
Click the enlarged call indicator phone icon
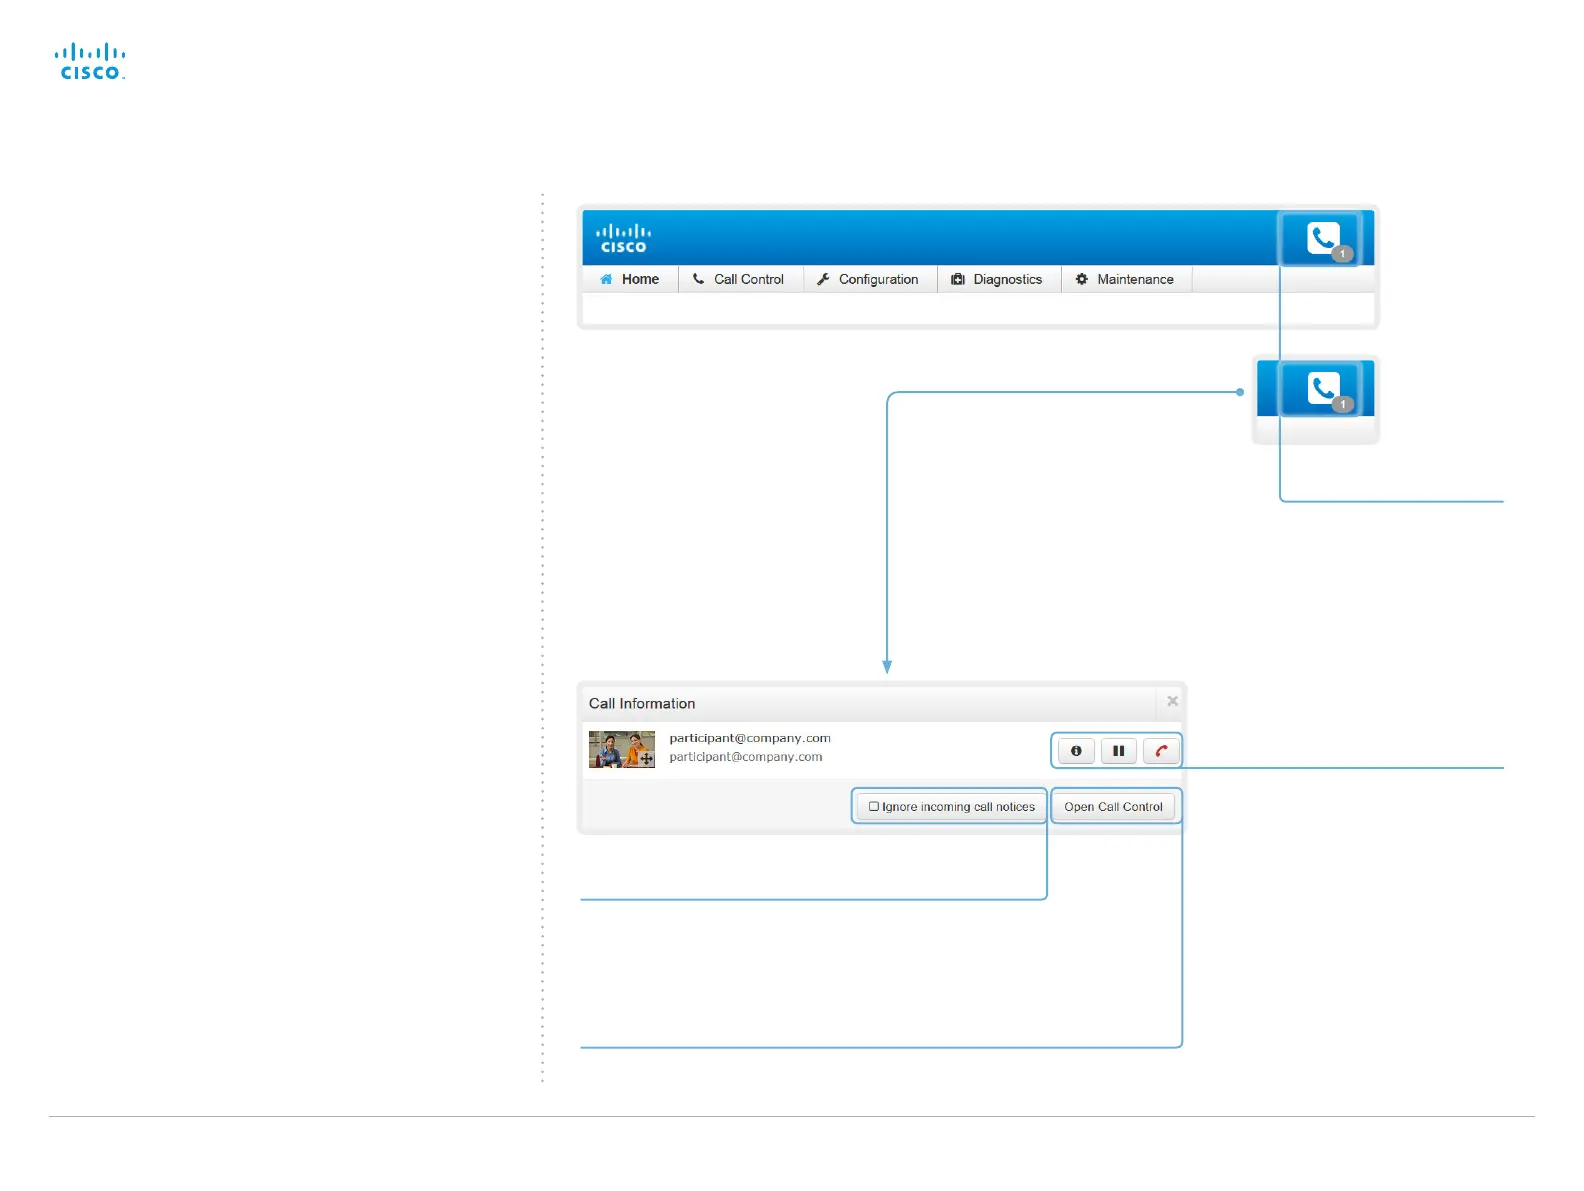[x=1325, y=389]
